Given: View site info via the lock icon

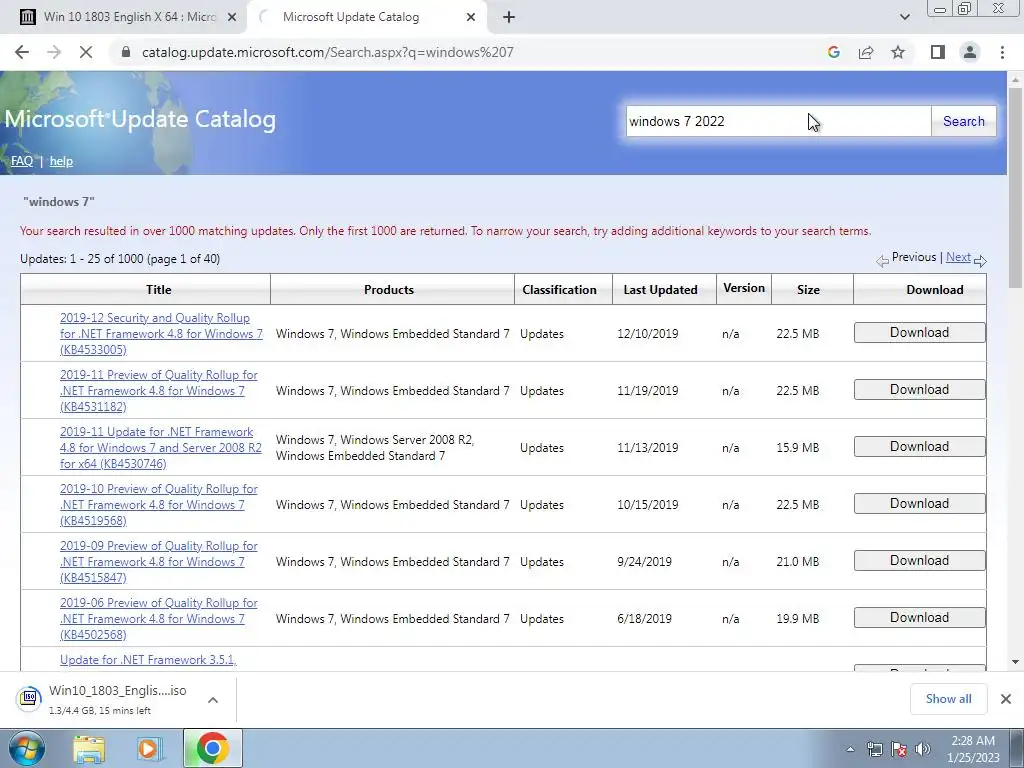Looking at the screenshot, I should point(126,52).
